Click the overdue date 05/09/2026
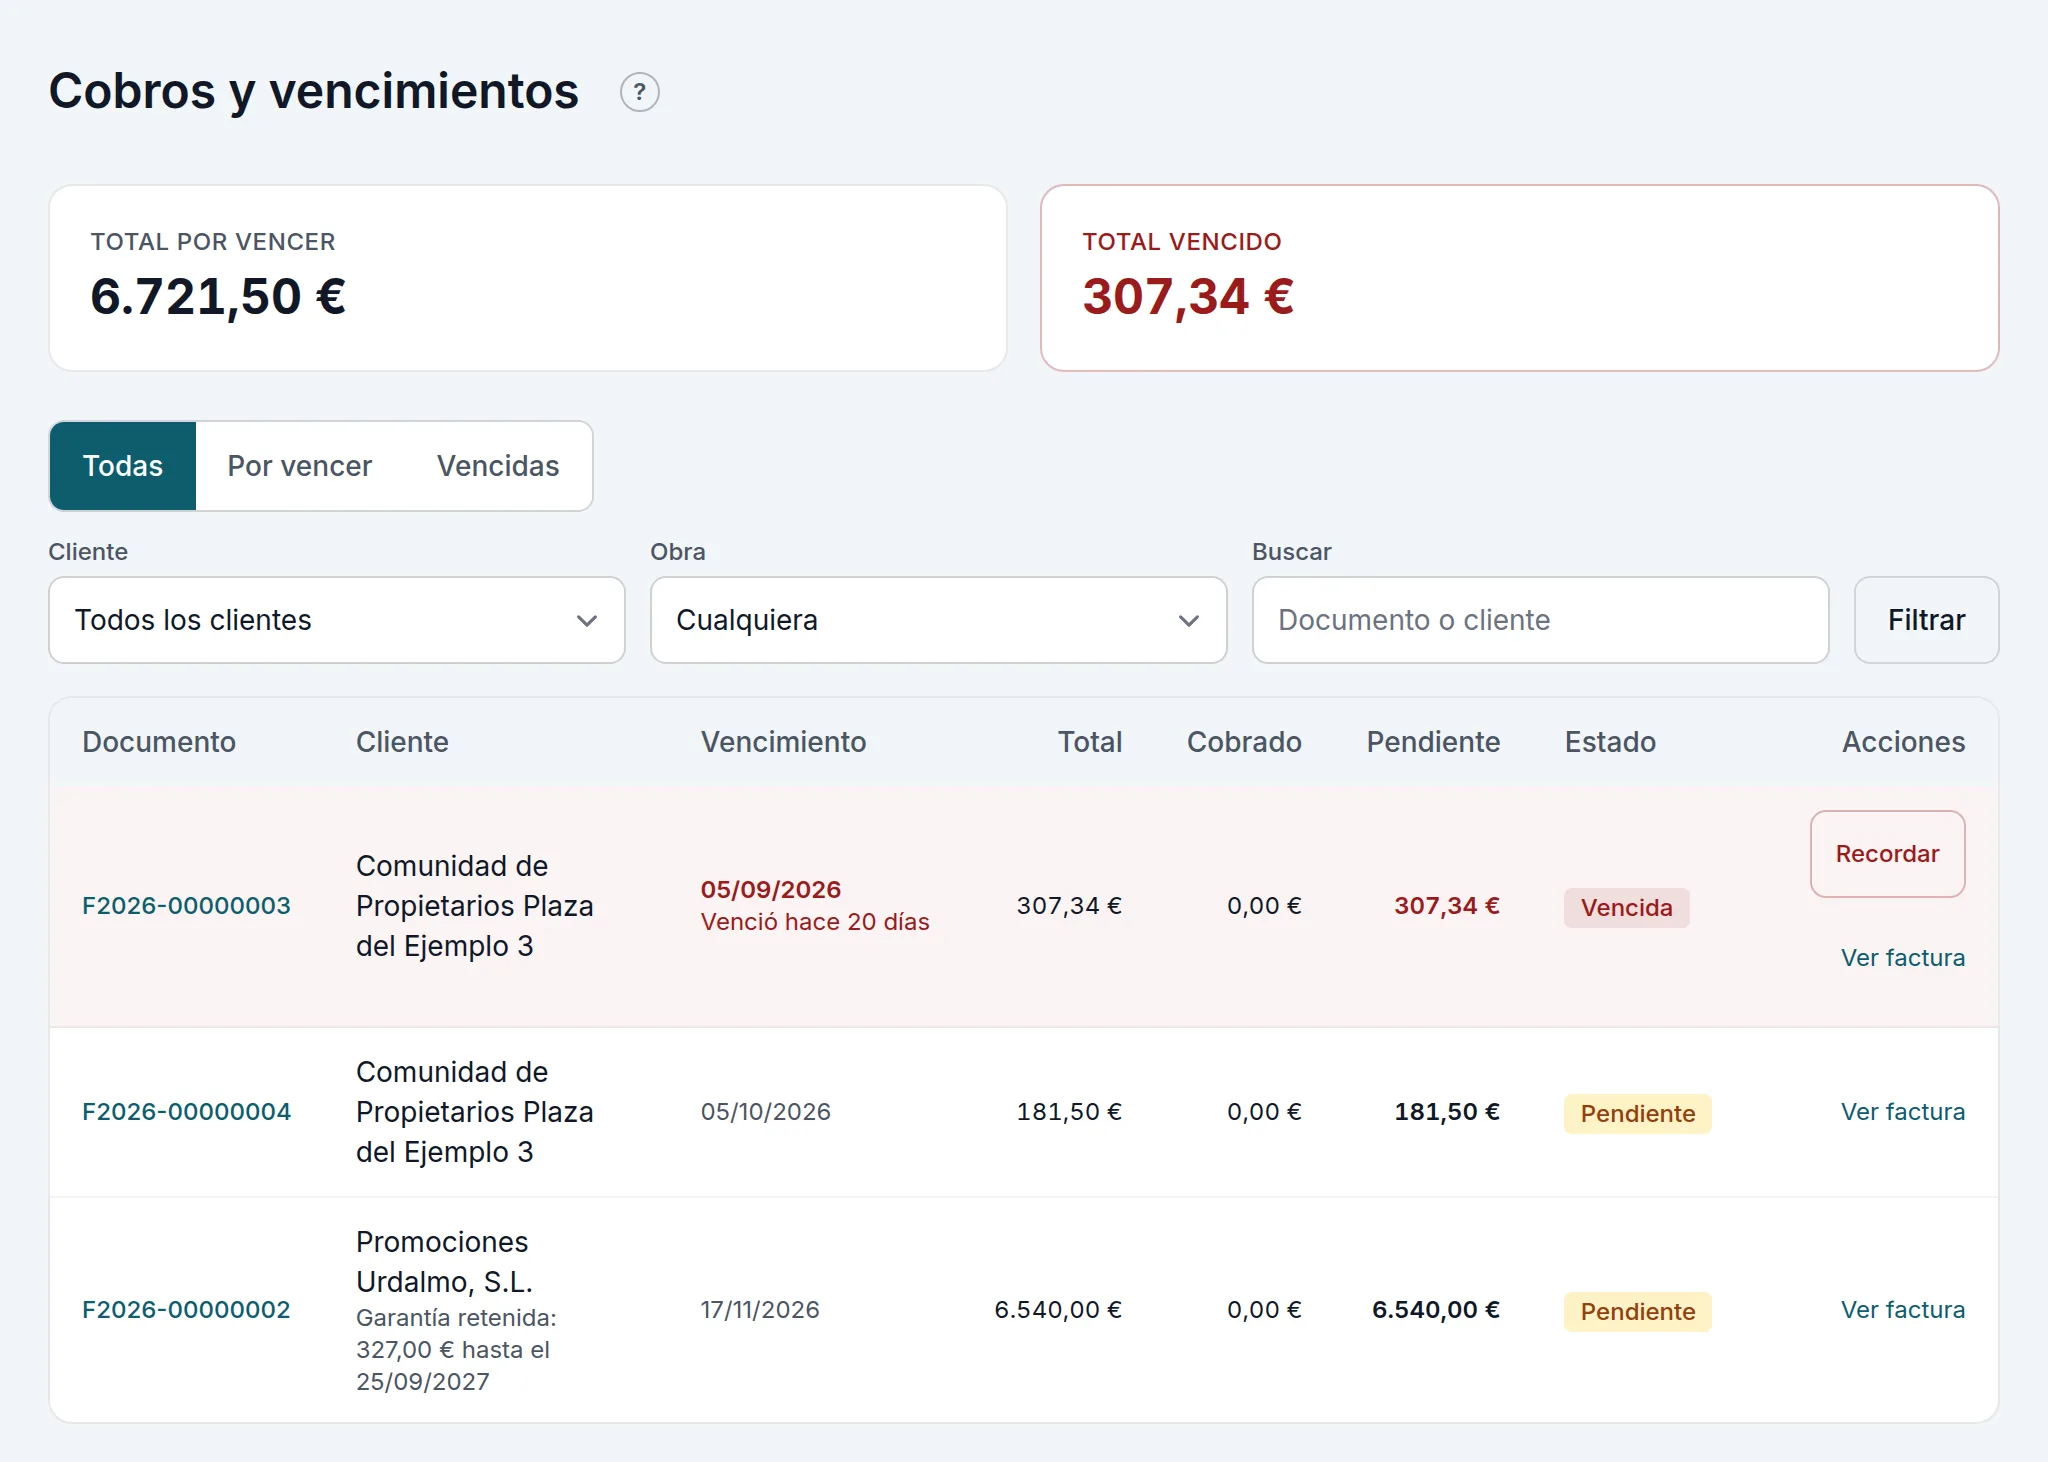Viewport: 2048px width, 1462px height. 770,890
